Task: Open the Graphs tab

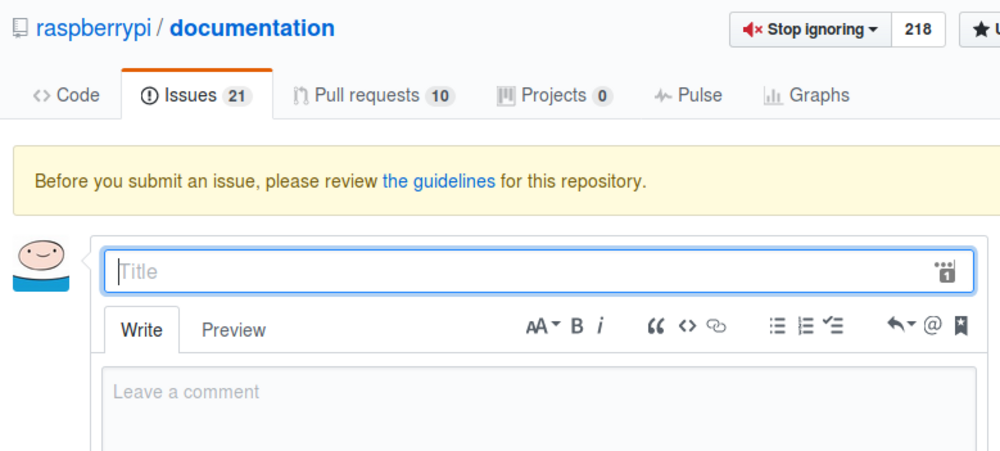Action: [x=806, y=96]
